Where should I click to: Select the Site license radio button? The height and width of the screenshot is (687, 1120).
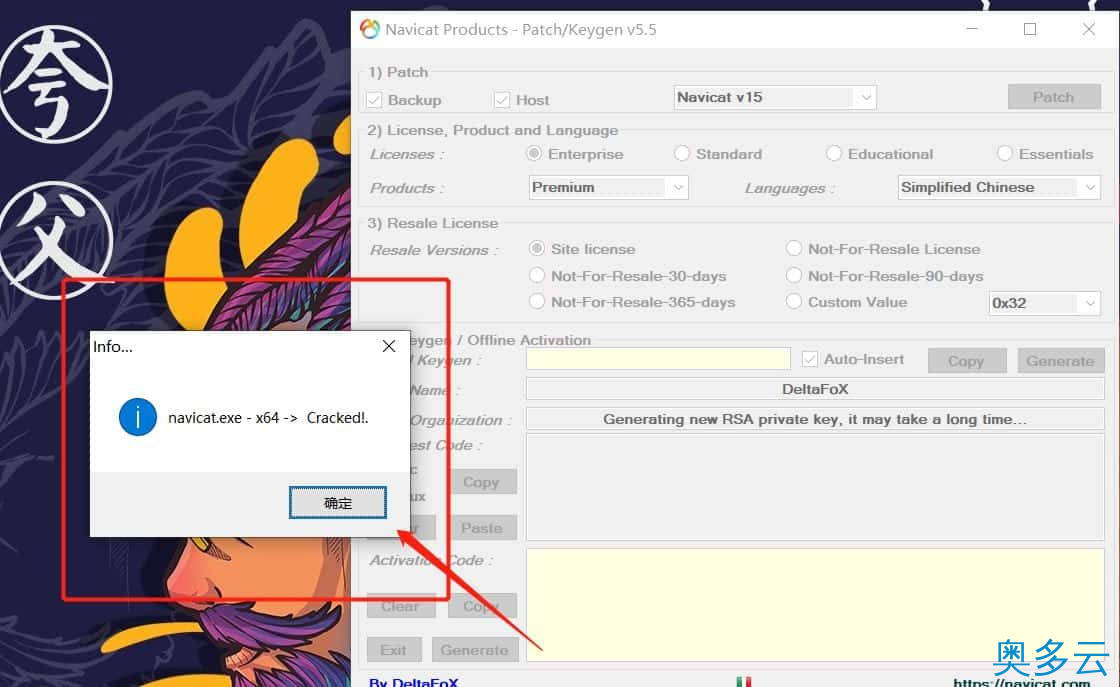pos(536,249)
